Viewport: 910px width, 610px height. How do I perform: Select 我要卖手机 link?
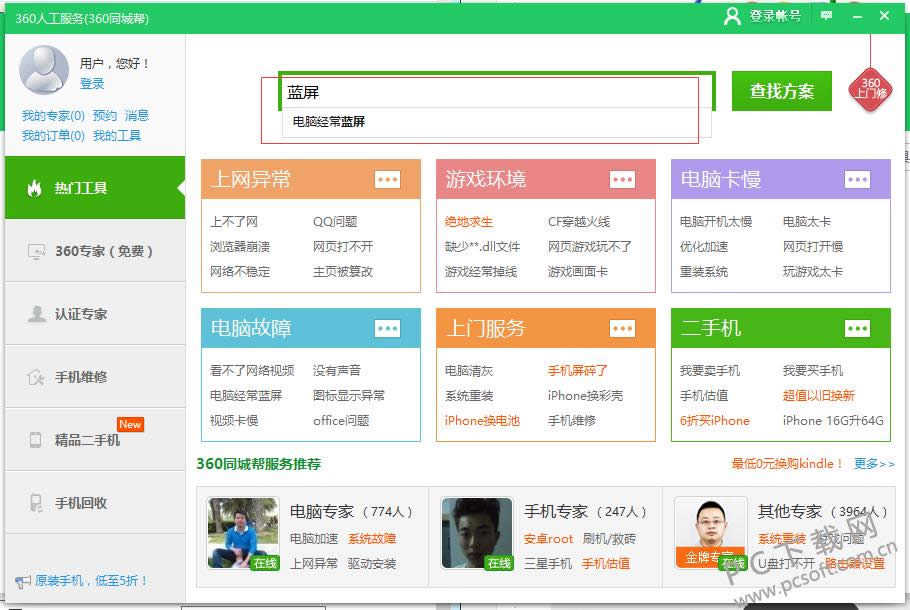(709, 370)
